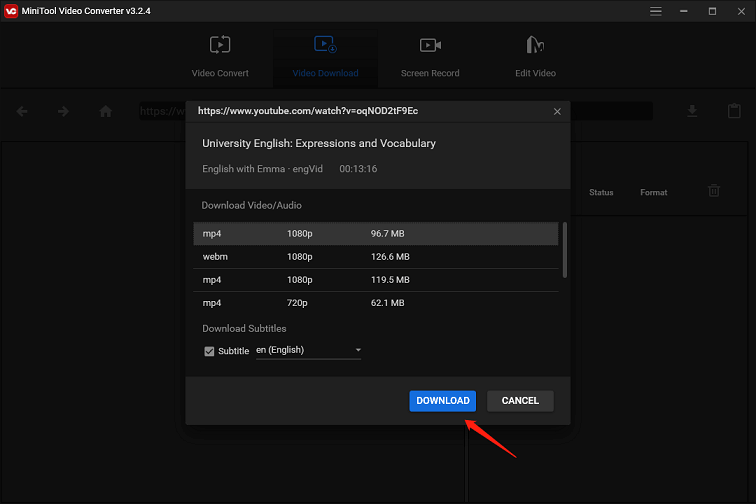Viewport: 756px width, 504px height.
Task: Maximize the application window
Action: click(x=712, y=11)
